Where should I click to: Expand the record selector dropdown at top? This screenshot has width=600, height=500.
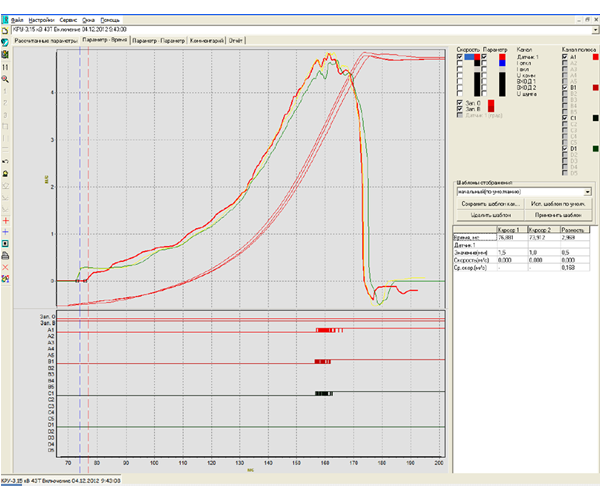(595, 30)
